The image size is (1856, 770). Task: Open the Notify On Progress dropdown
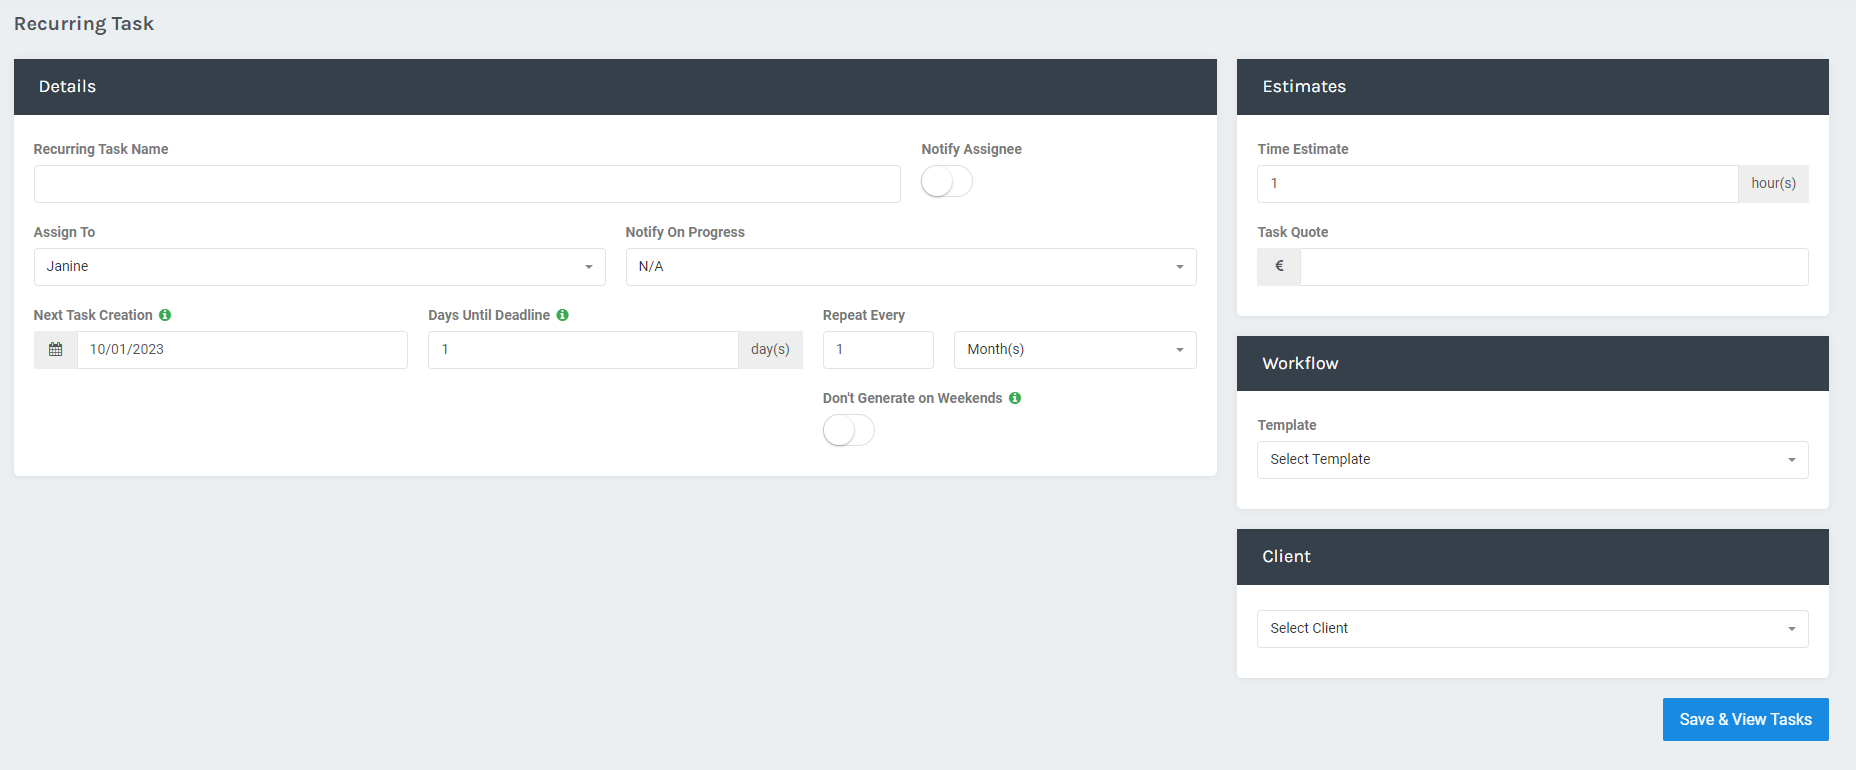pos(911,267)
